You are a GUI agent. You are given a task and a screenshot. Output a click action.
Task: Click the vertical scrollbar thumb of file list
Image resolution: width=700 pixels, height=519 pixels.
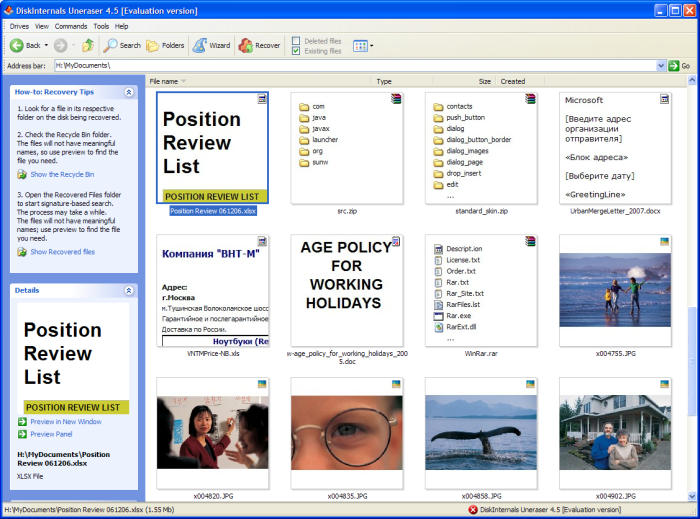coord(692,361)
